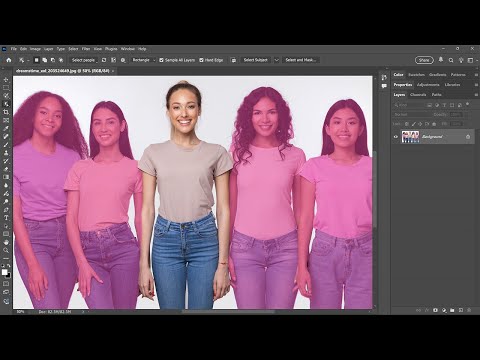This screenshot has width=480, height=360.
Task: Open the Discover lightbulb icon
Action: point(461,60)
